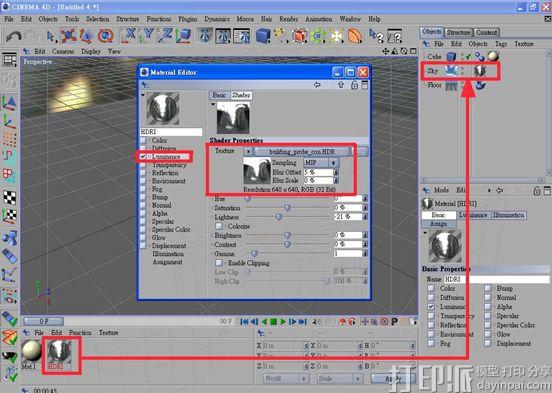Select the Scale tool in toolbar
The width and height of the screenshot is (552, 393).
87,36
